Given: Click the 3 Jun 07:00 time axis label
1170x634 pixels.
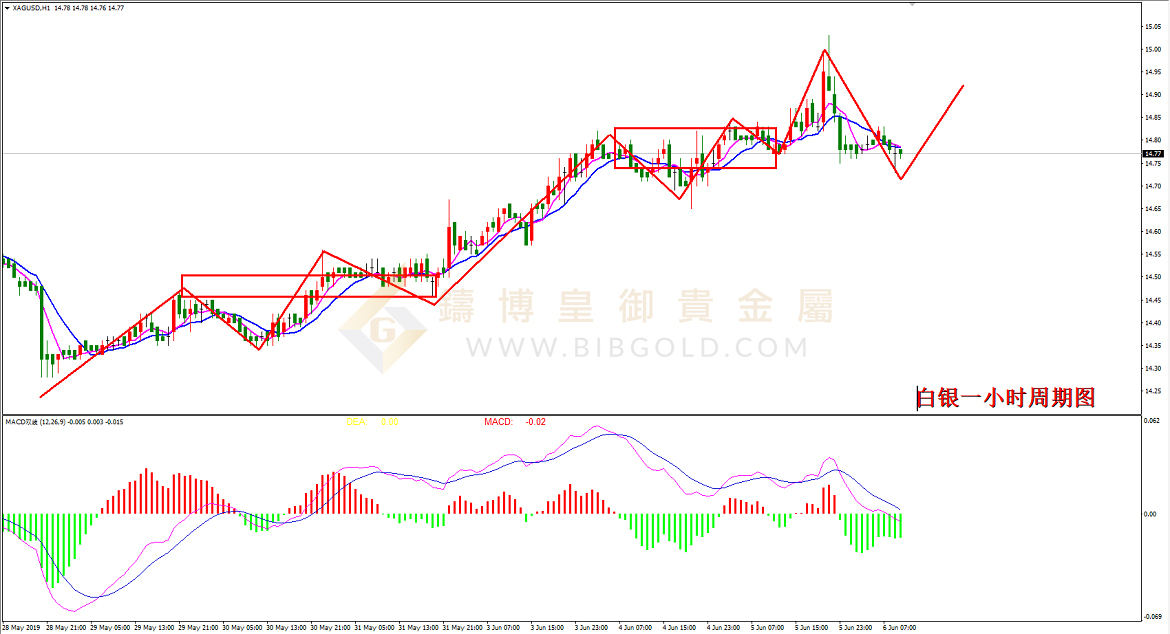Looking at the screenshot, I should click(x=504, y=628).
